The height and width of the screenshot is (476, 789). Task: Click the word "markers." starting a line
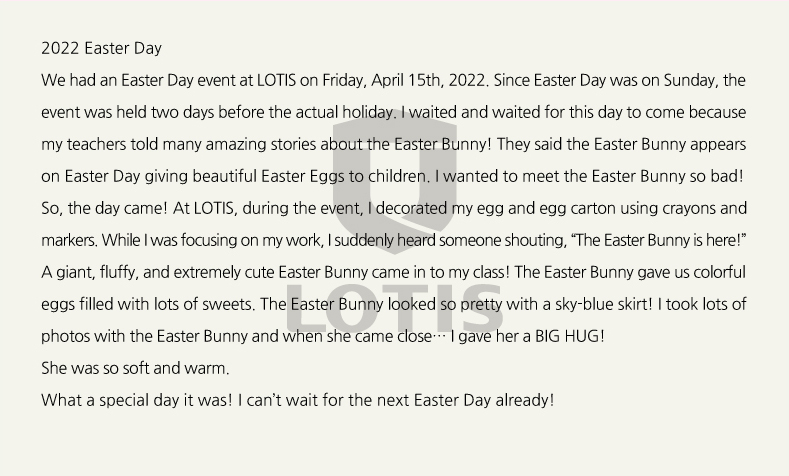point(69,241)
